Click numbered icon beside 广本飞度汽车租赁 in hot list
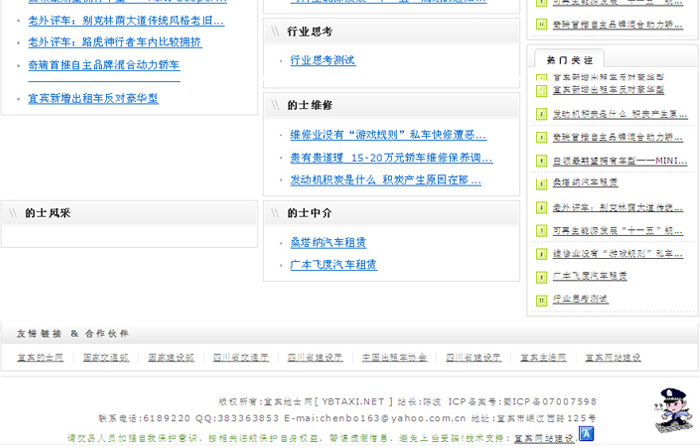Viewport: 700px width, 448px height. (541, 276)
